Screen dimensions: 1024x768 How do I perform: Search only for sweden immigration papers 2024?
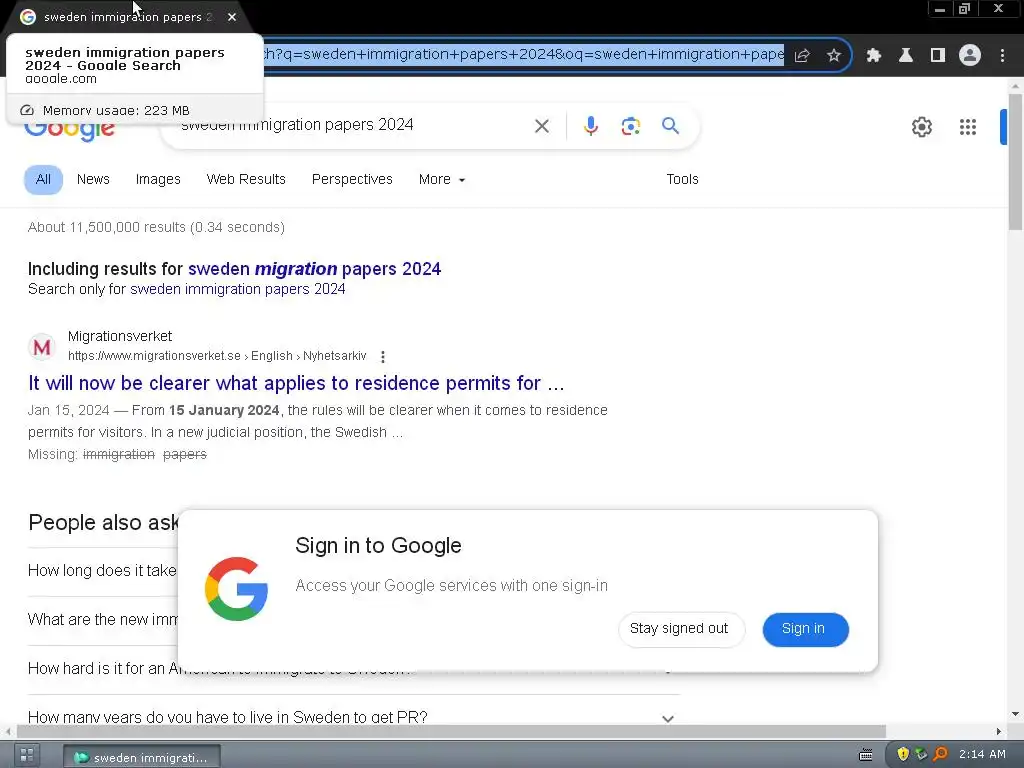(x=237, y=289)
